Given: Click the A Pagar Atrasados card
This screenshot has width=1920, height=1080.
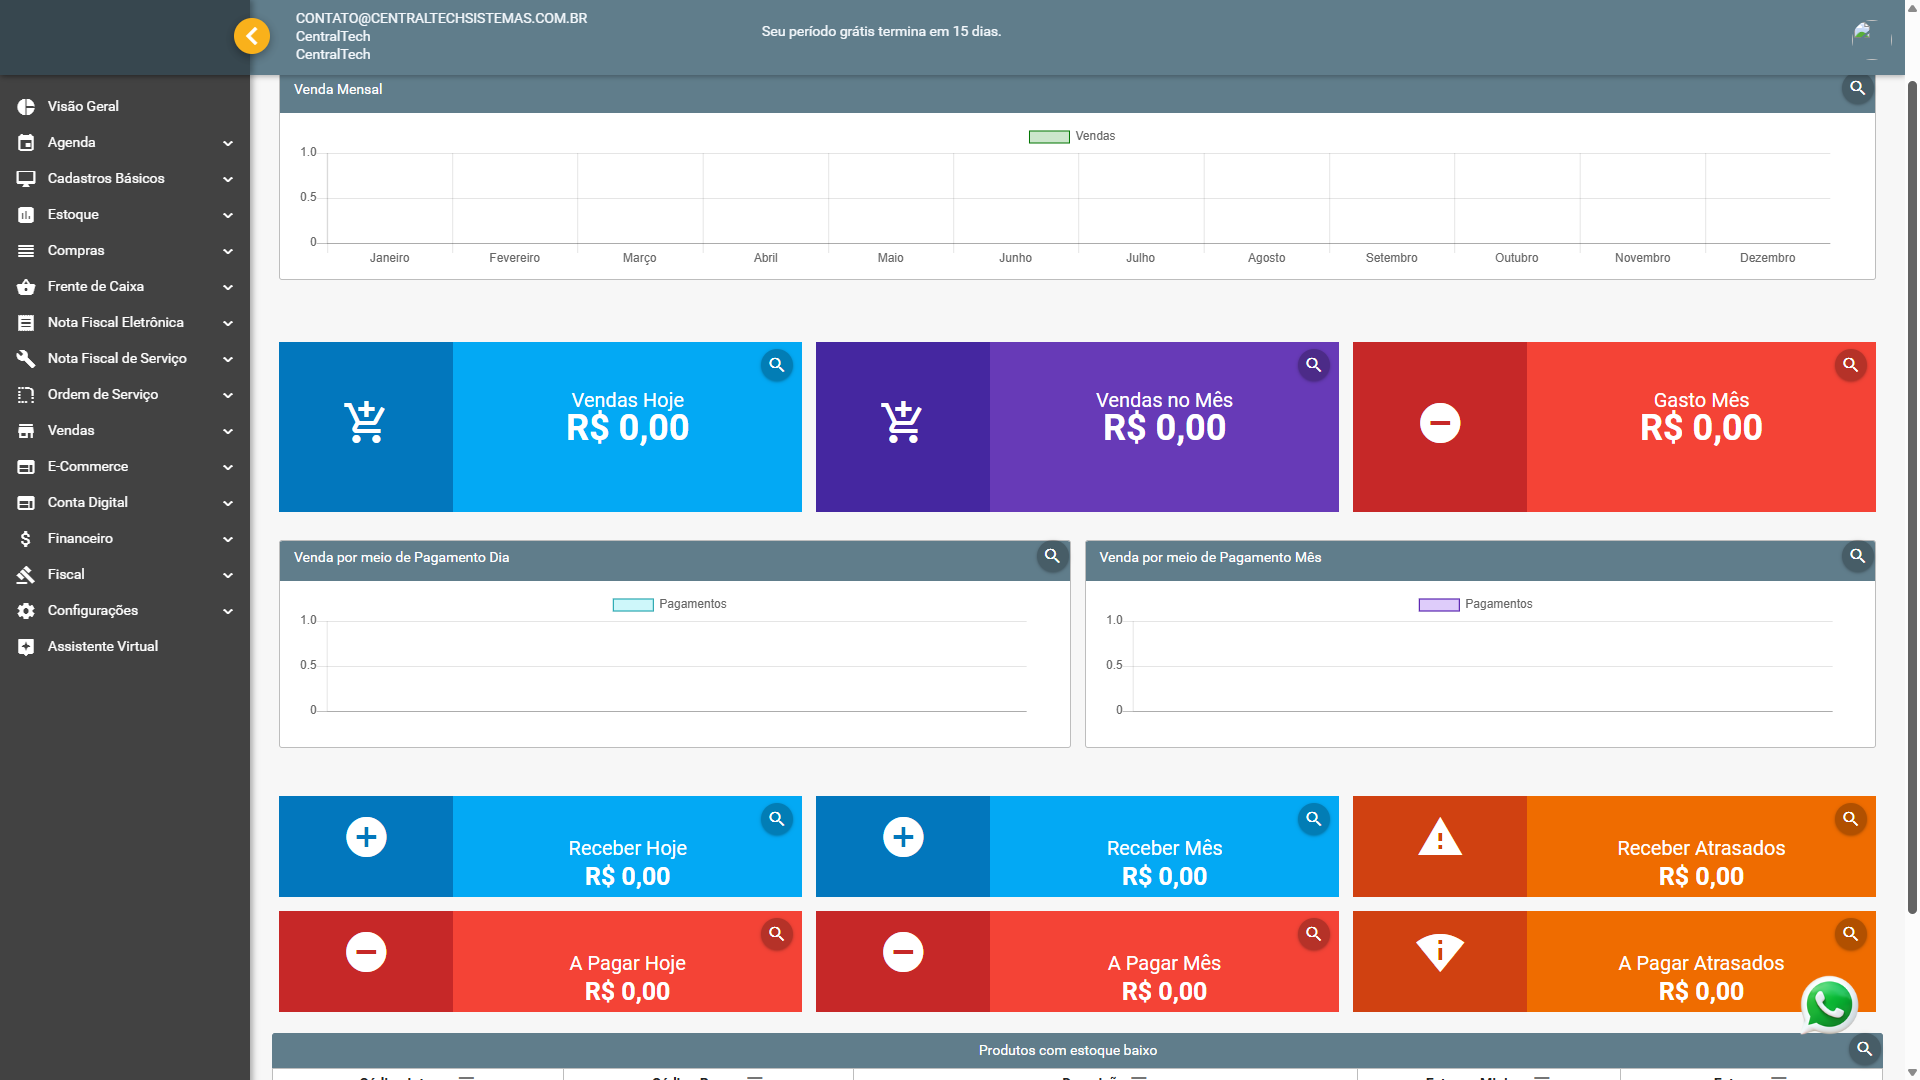Looking at the screenshot, I should [1700, 962].
